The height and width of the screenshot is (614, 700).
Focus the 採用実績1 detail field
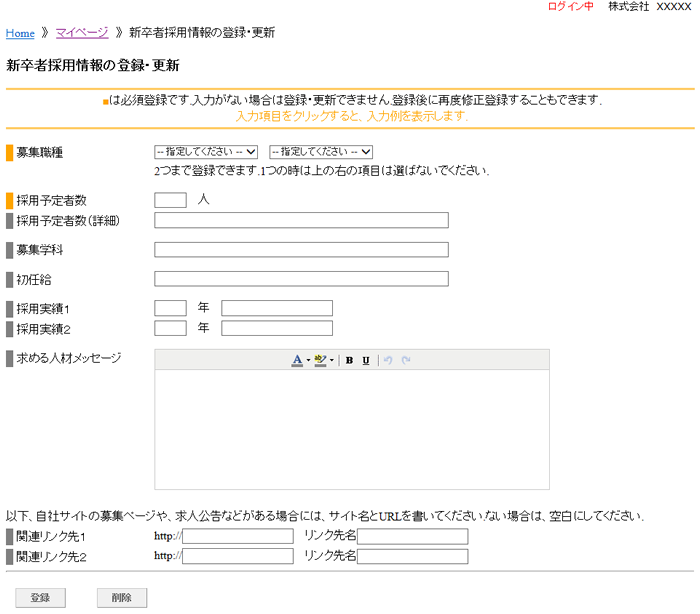click(x=277, y=308)
